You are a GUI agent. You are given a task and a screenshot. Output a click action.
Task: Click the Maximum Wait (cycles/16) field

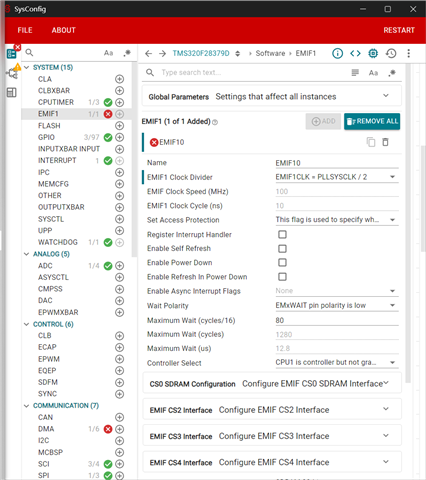pos(337,320)
